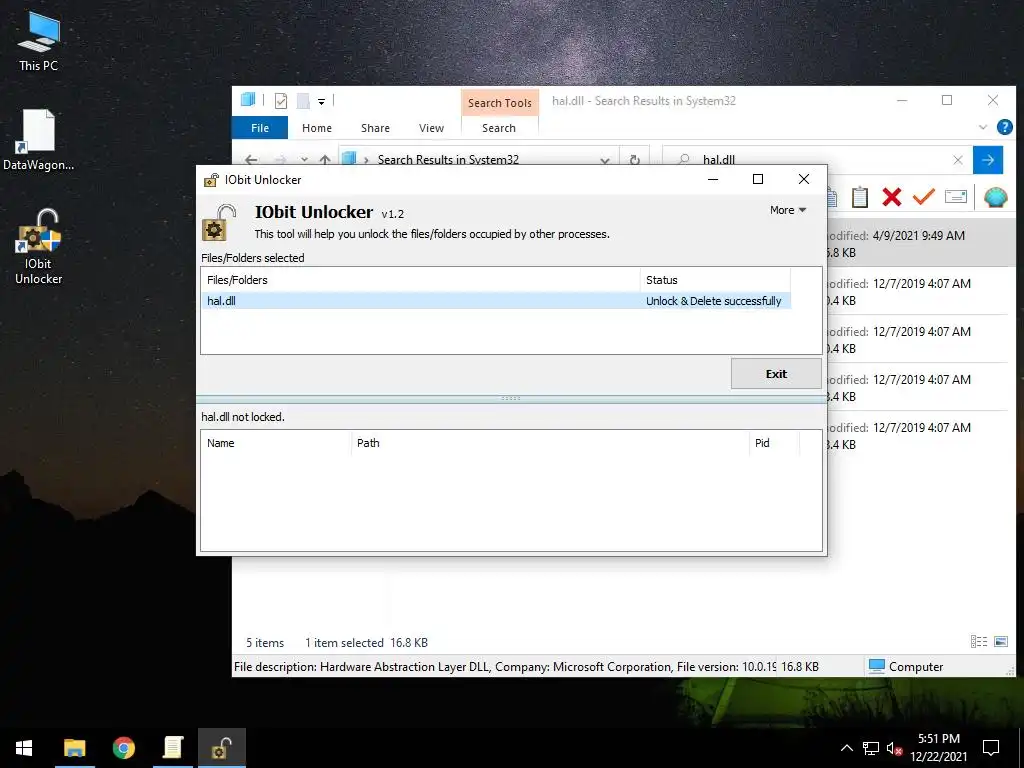Screen dimensions: 1024x768
Task: Select the IObit Unlocker desktop shortcut
Action: (39, 247)
